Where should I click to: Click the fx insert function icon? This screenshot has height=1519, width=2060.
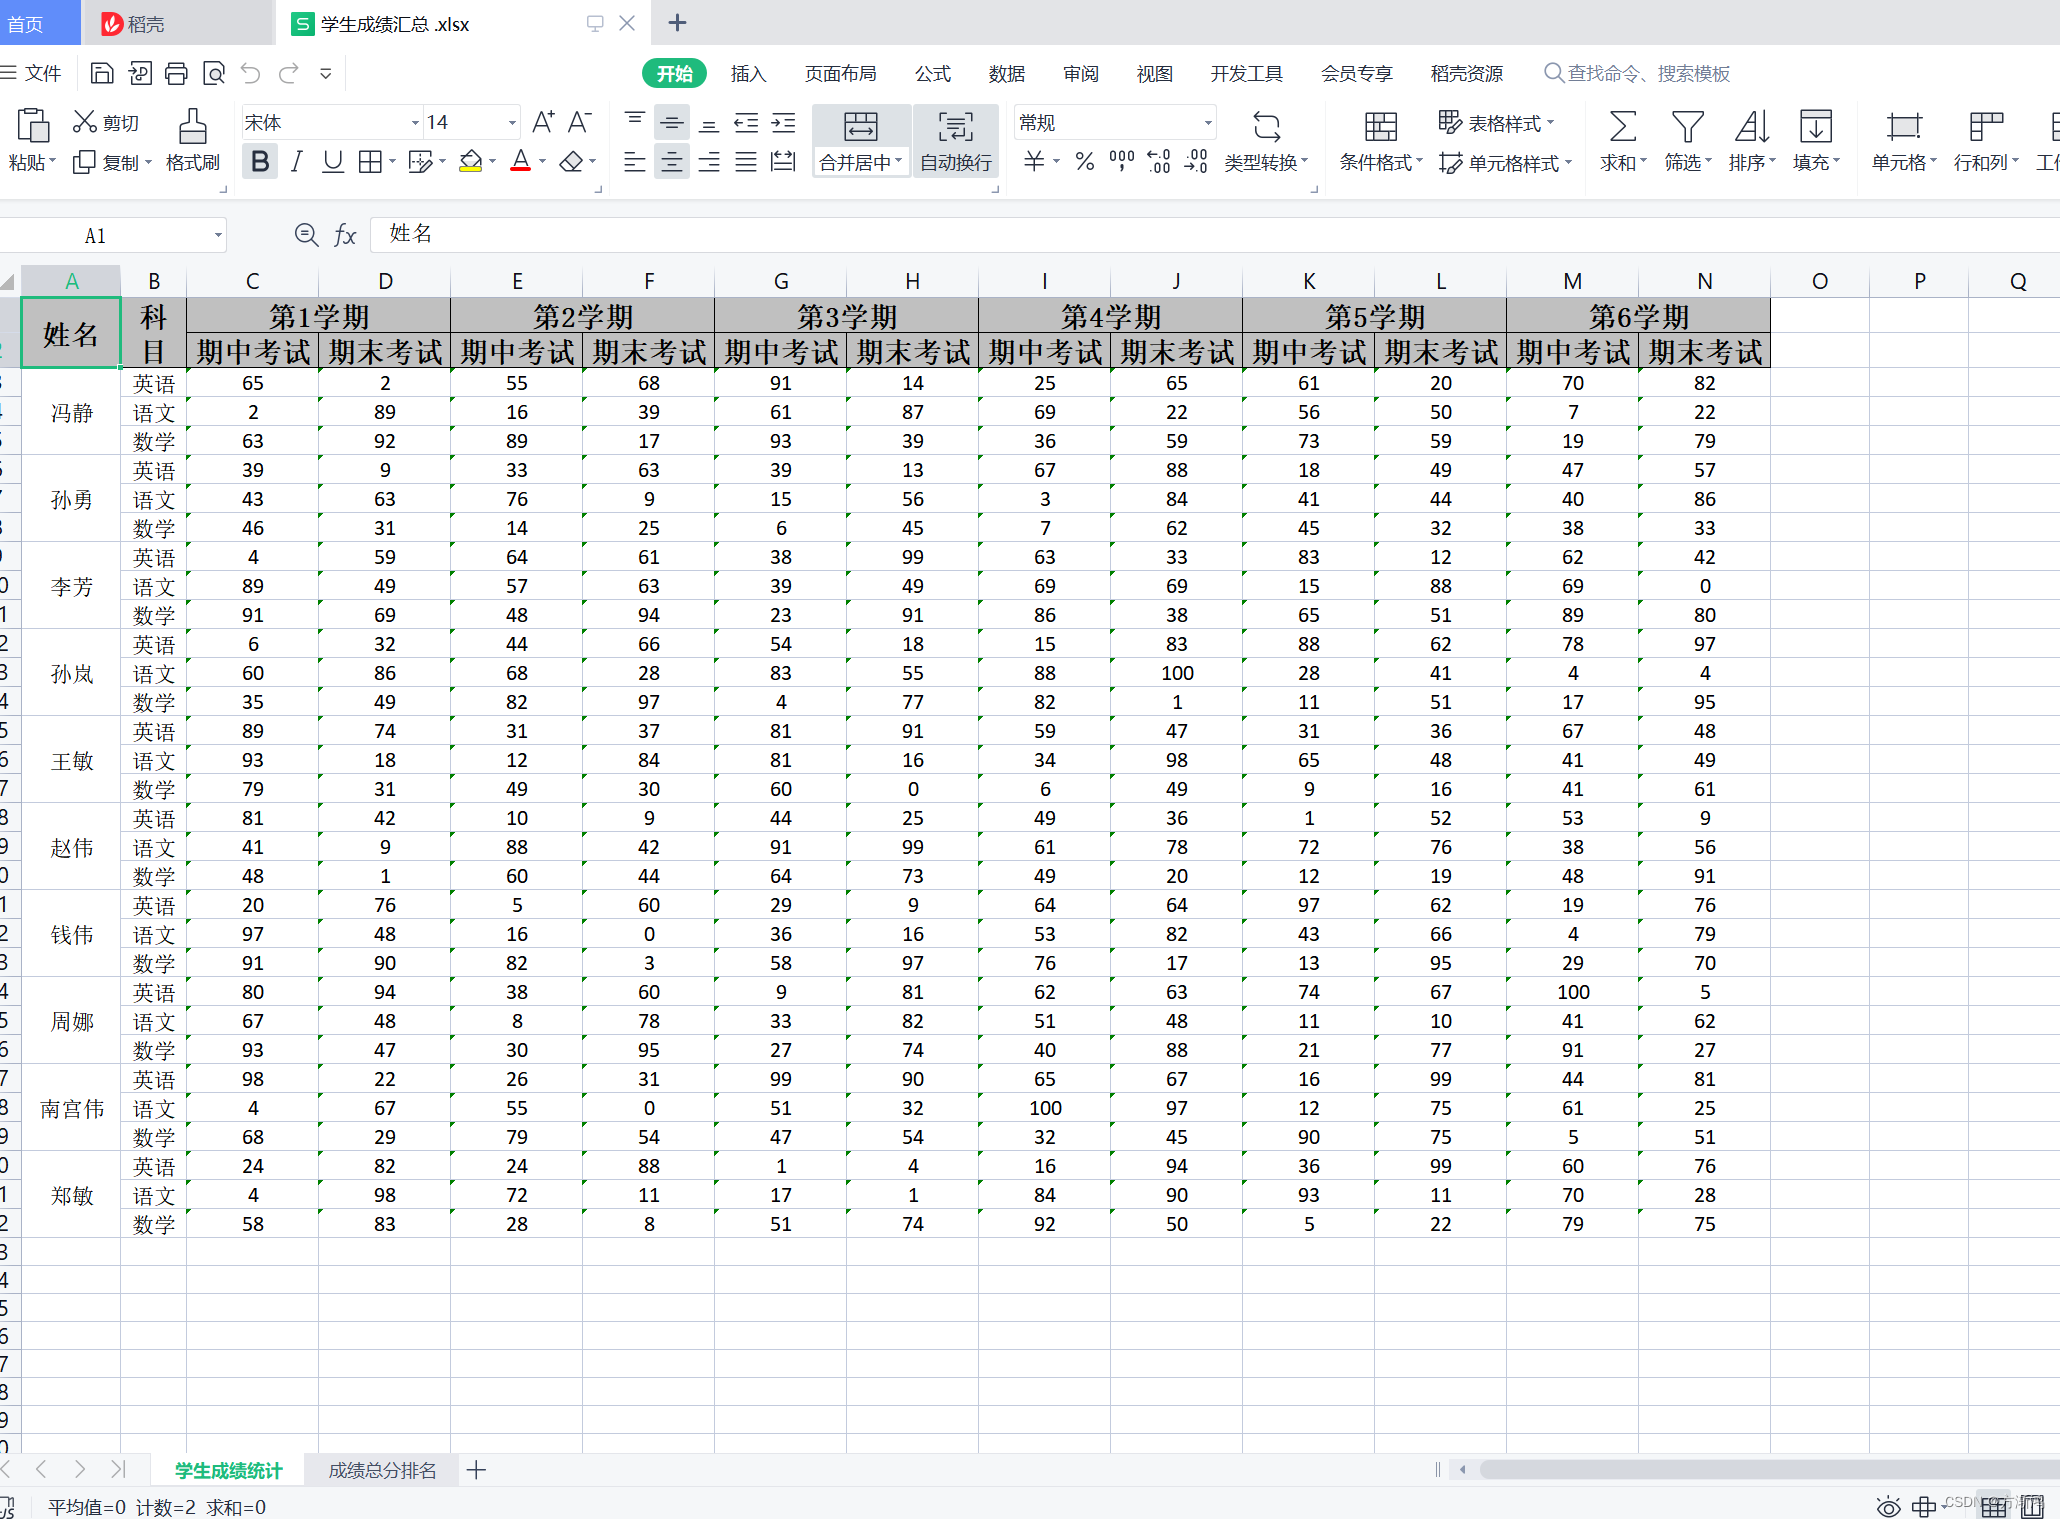pos(345,235)
